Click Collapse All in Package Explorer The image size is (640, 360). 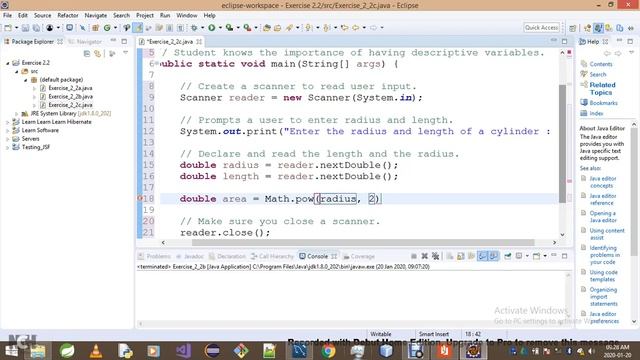tap(87, 53)
